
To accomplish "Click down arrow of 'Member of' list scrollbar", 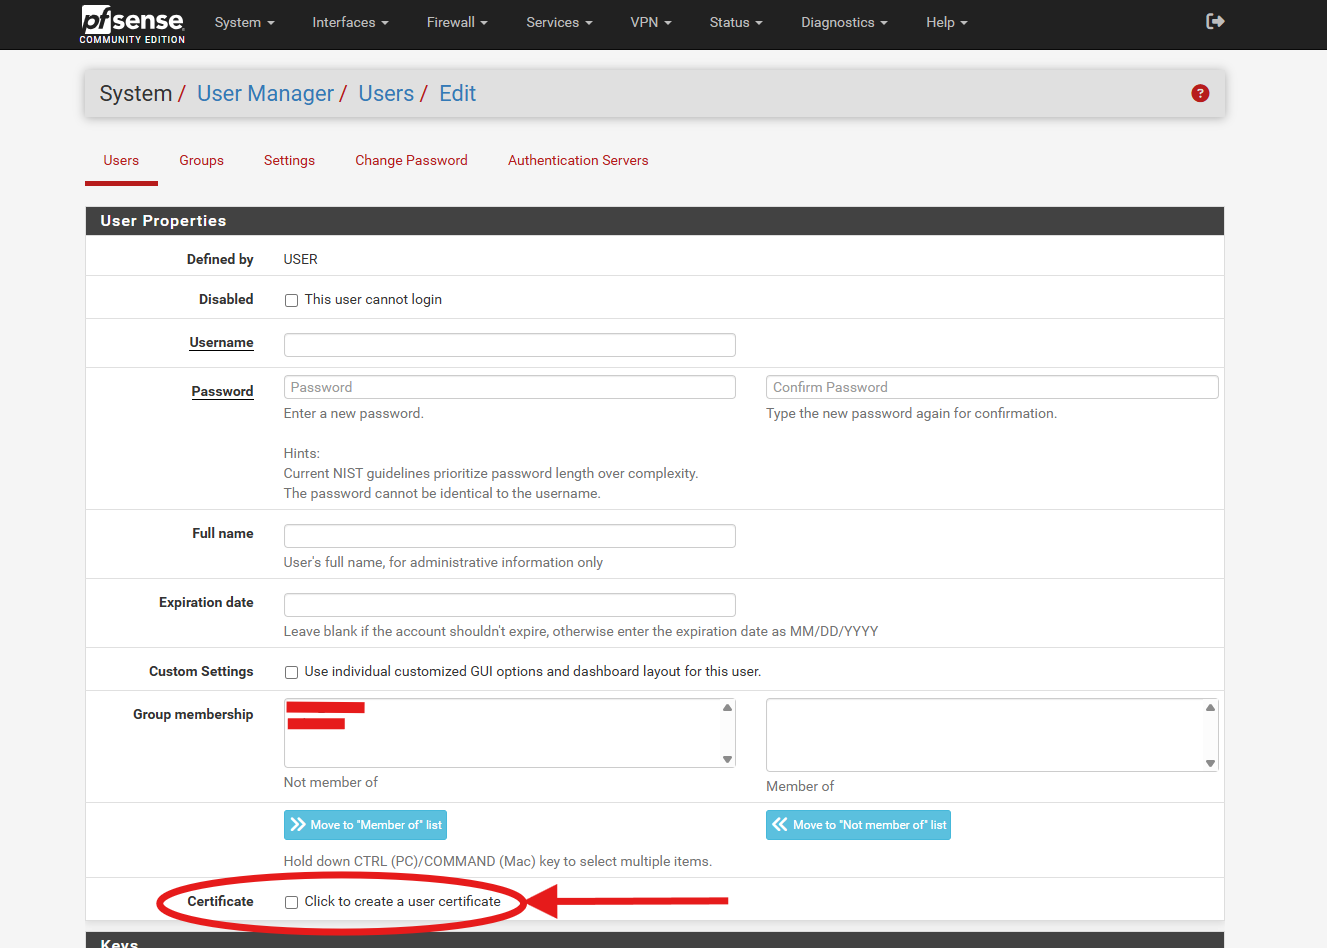I will (x=1210, y=763).
